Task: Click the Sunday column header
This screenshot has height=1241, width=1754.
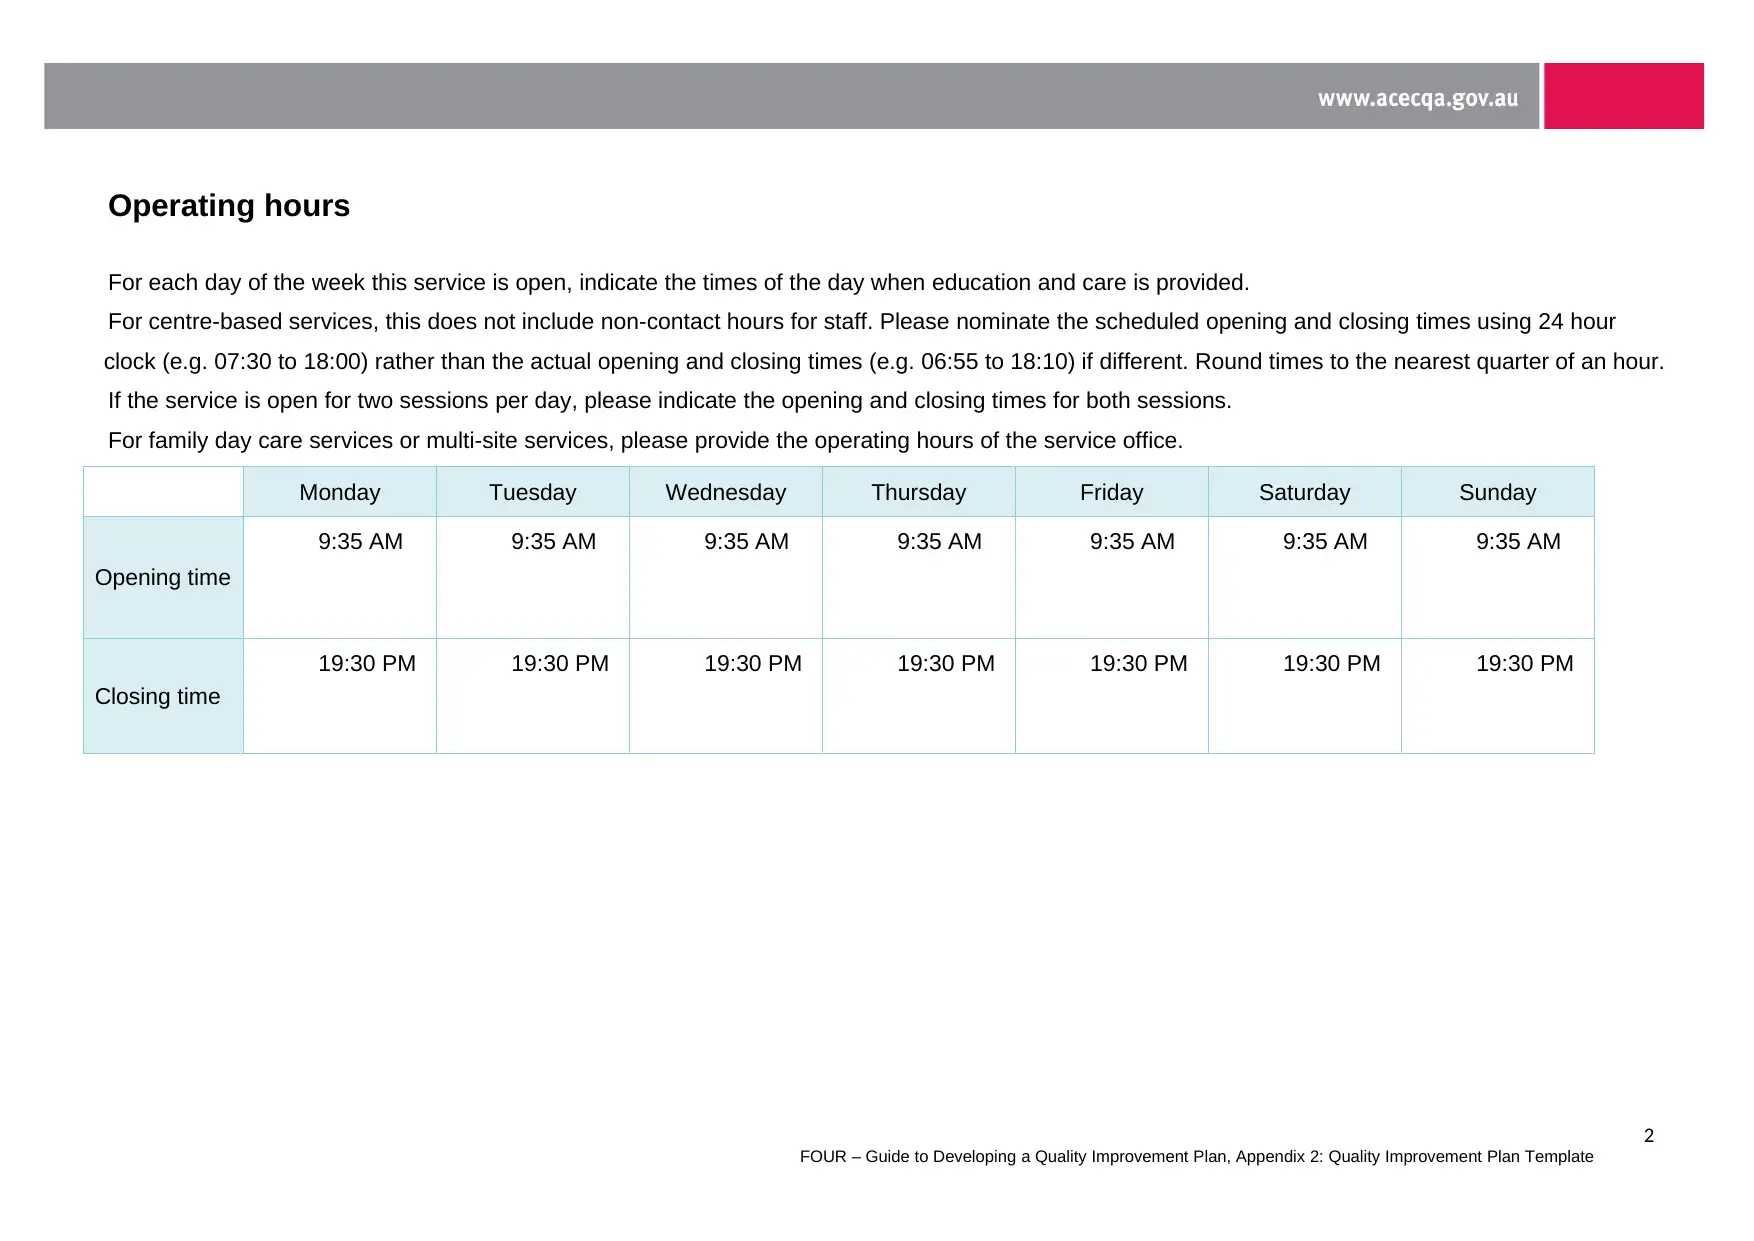Action: 1498,492
